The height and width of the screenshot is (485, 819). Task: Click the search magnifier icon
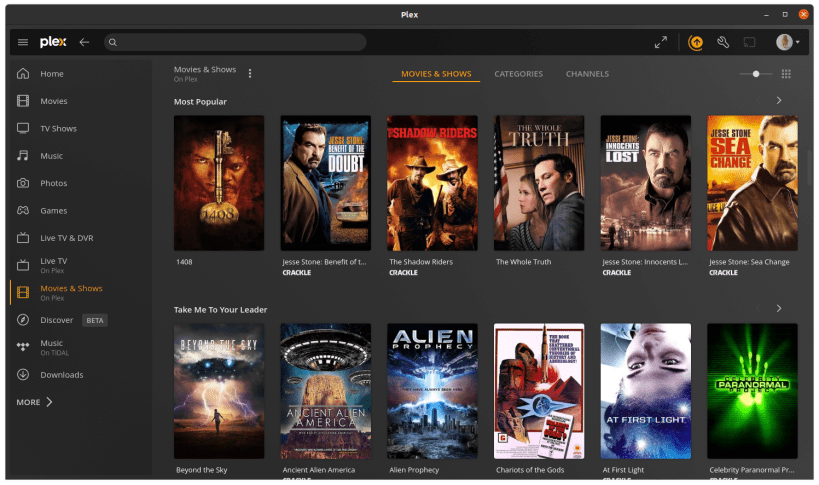tap(112, 42)
